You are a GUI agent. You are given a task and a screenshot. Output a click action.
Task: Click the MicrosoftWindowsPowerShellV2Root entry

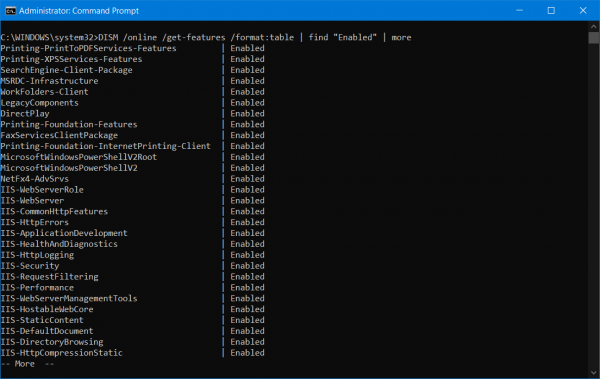(x=79, y=157)
